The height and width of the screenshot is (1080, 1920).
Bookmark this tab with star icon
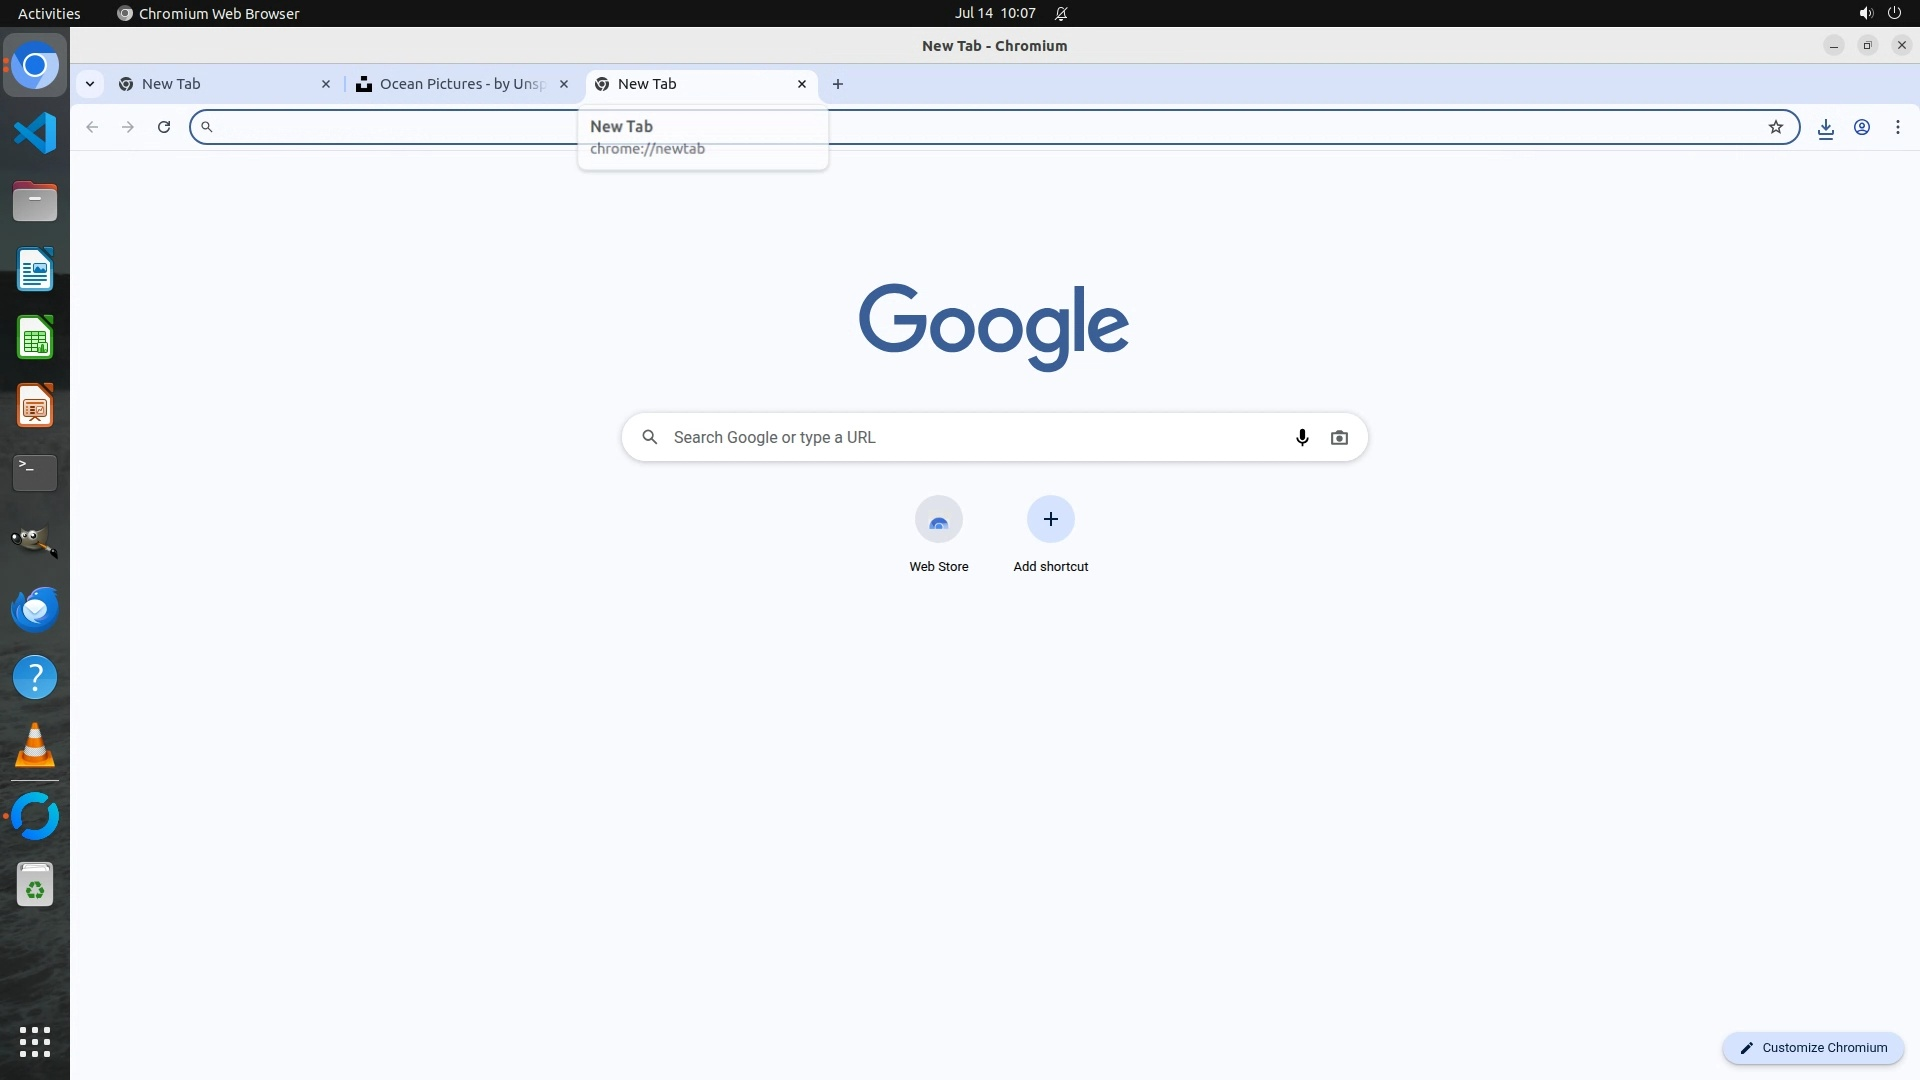(x=1776, y=127)
